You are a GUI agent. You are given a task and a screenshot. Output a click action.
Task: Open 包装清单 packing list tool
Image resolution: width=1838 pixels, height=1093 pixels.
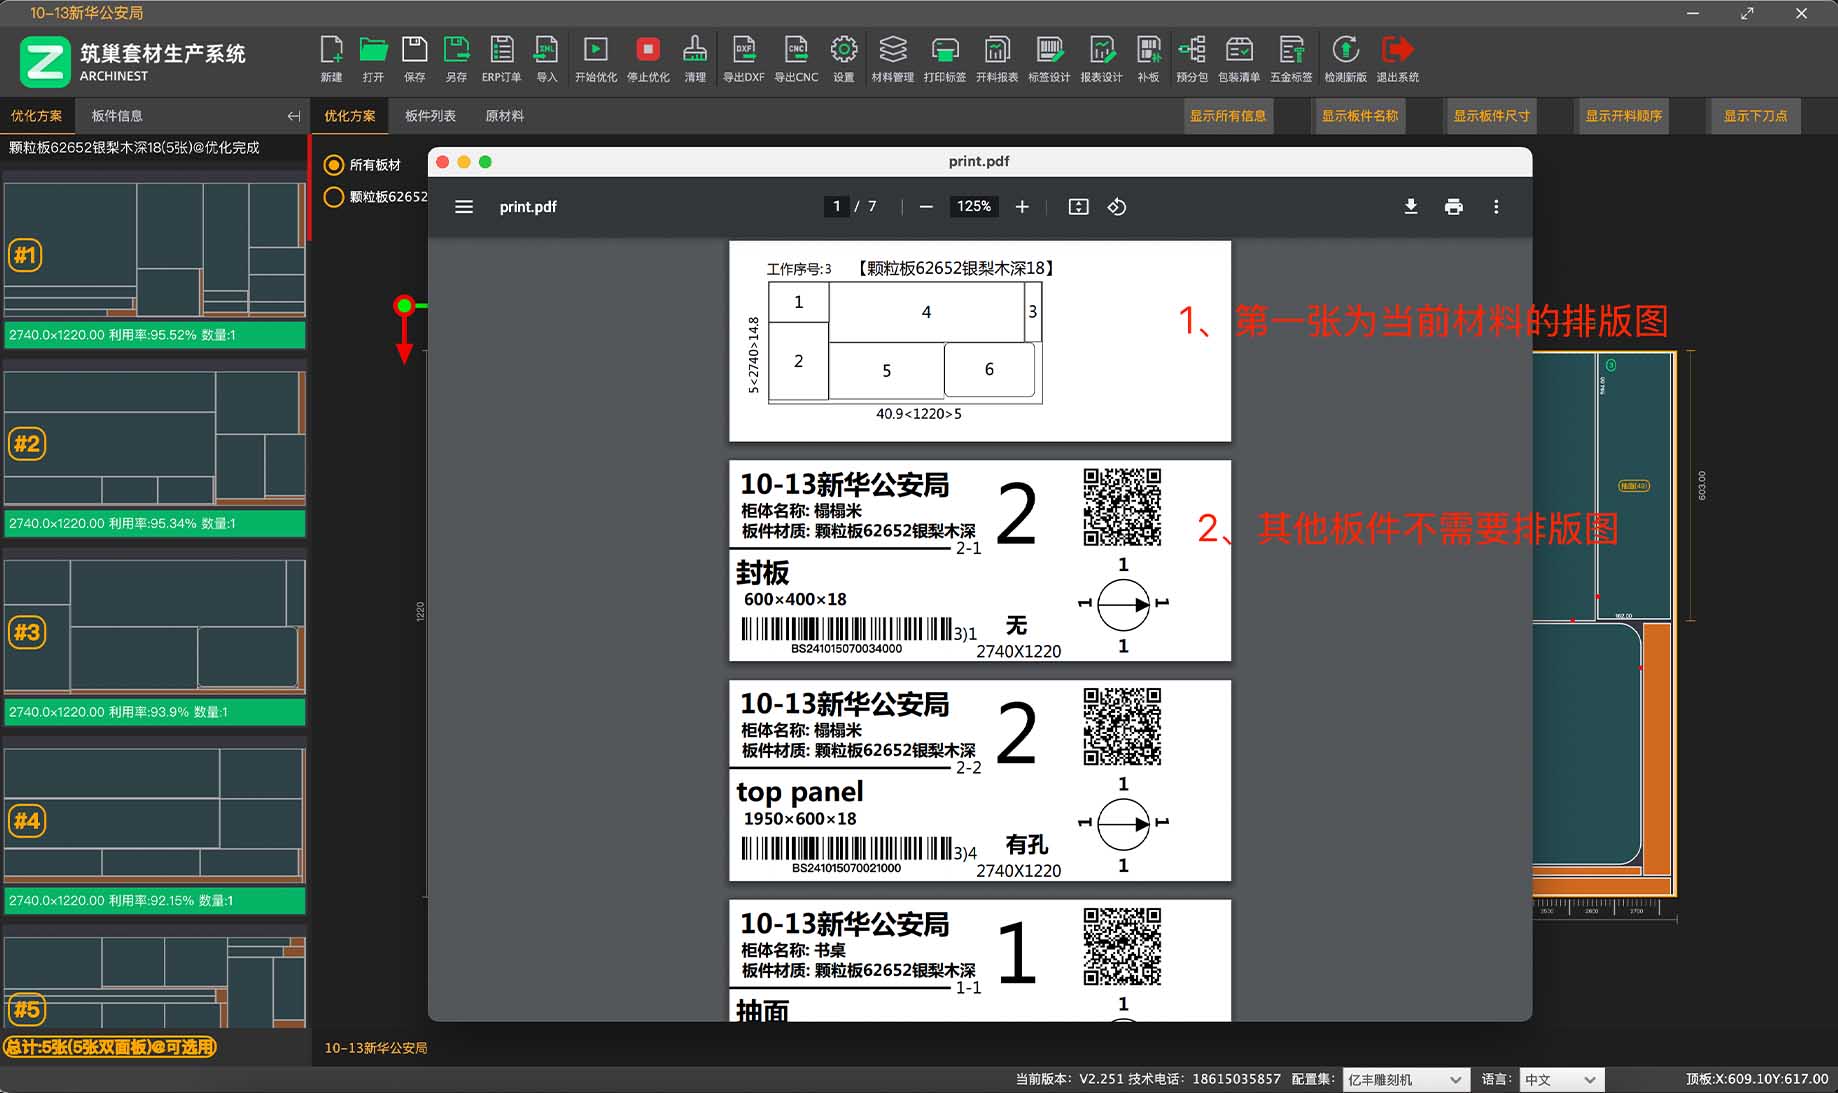(1240, 57)
